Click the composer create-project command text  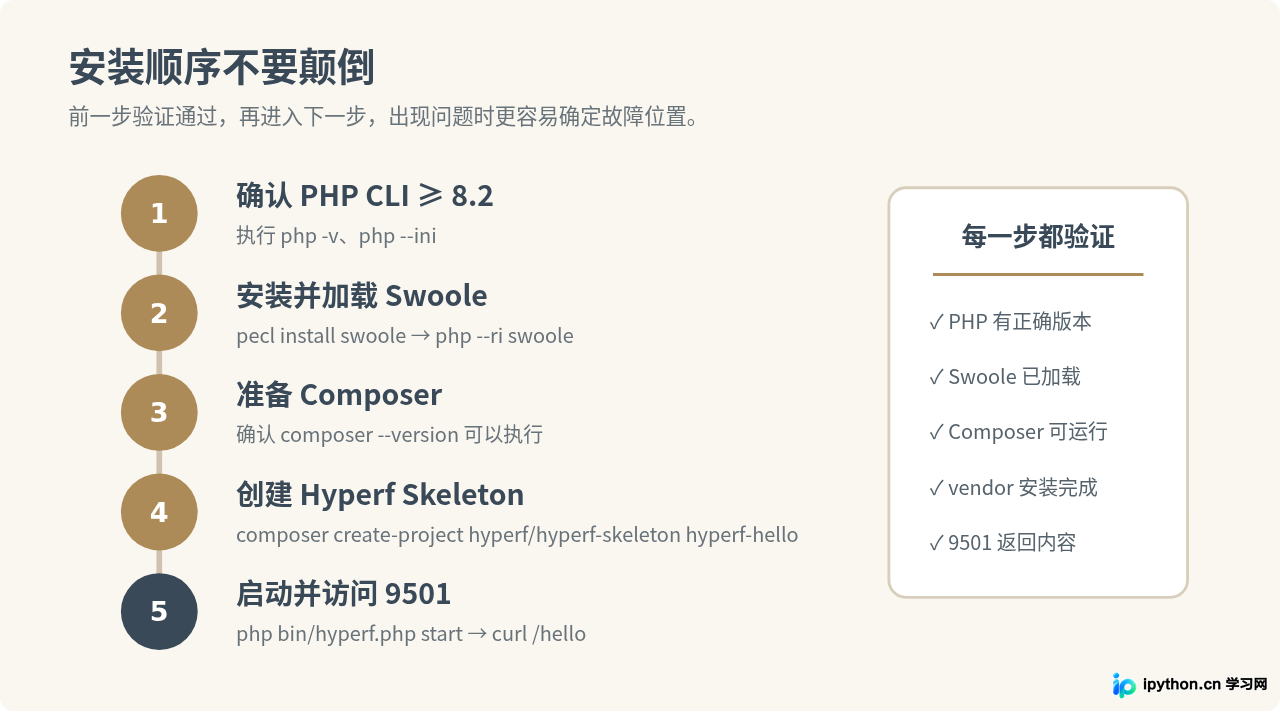[517, 535]
